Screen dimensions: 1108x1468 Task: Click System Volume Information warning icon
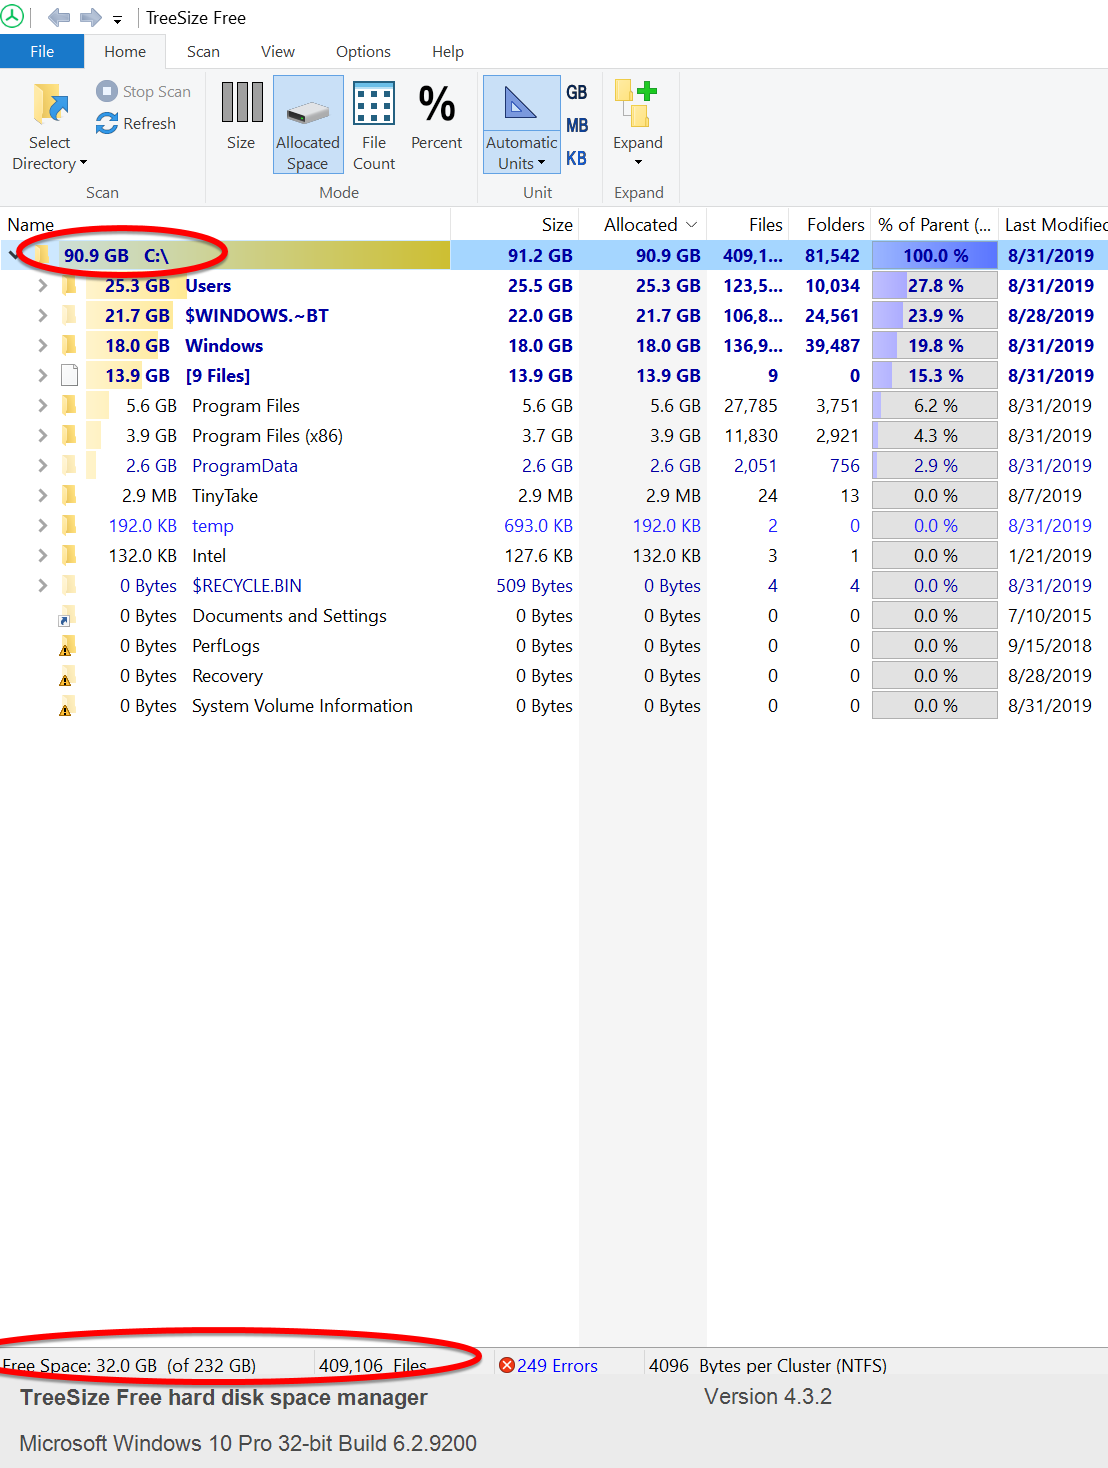tap(66, 707)
